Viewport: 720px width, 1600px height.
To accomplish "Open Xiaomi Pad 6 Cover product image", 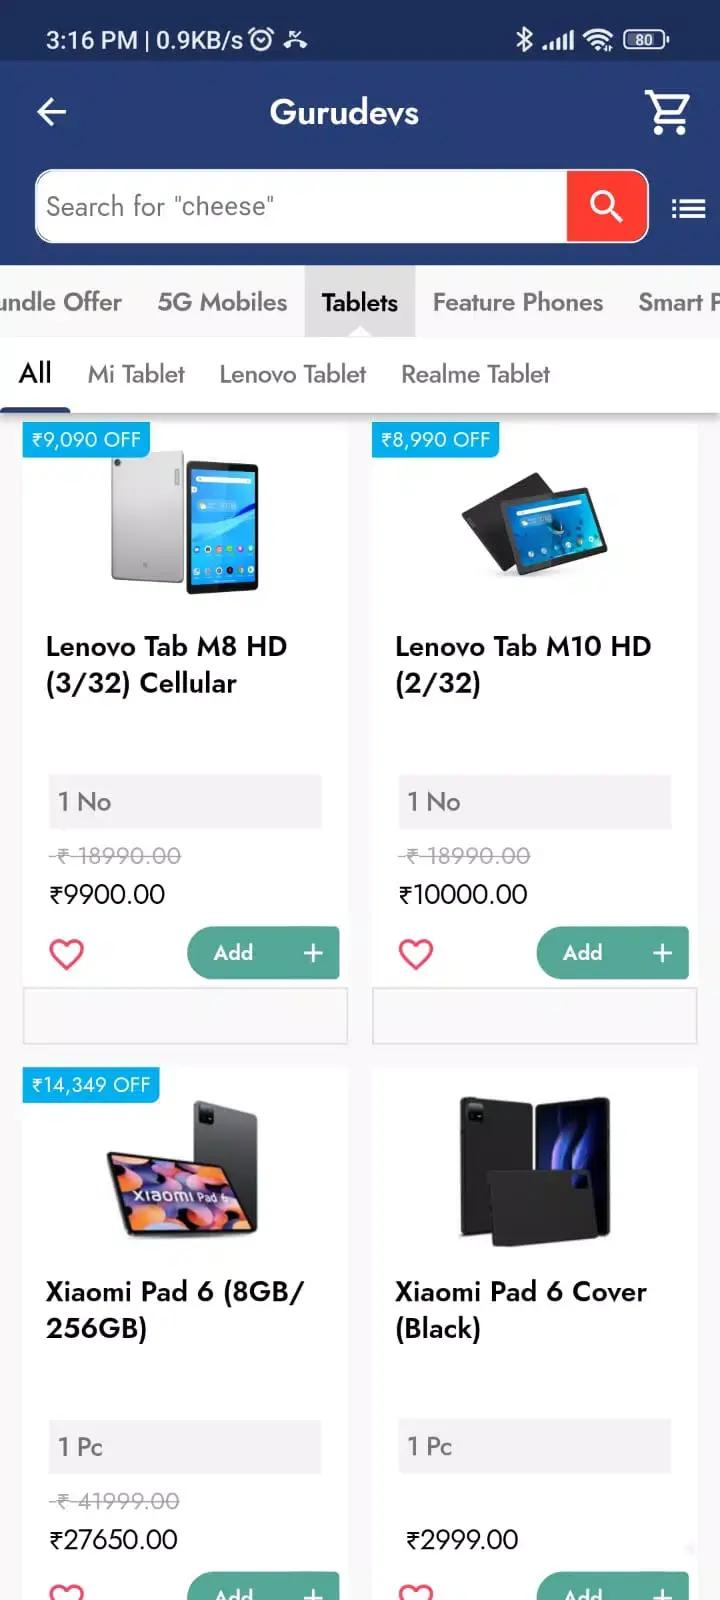I will coord(534,1170).
